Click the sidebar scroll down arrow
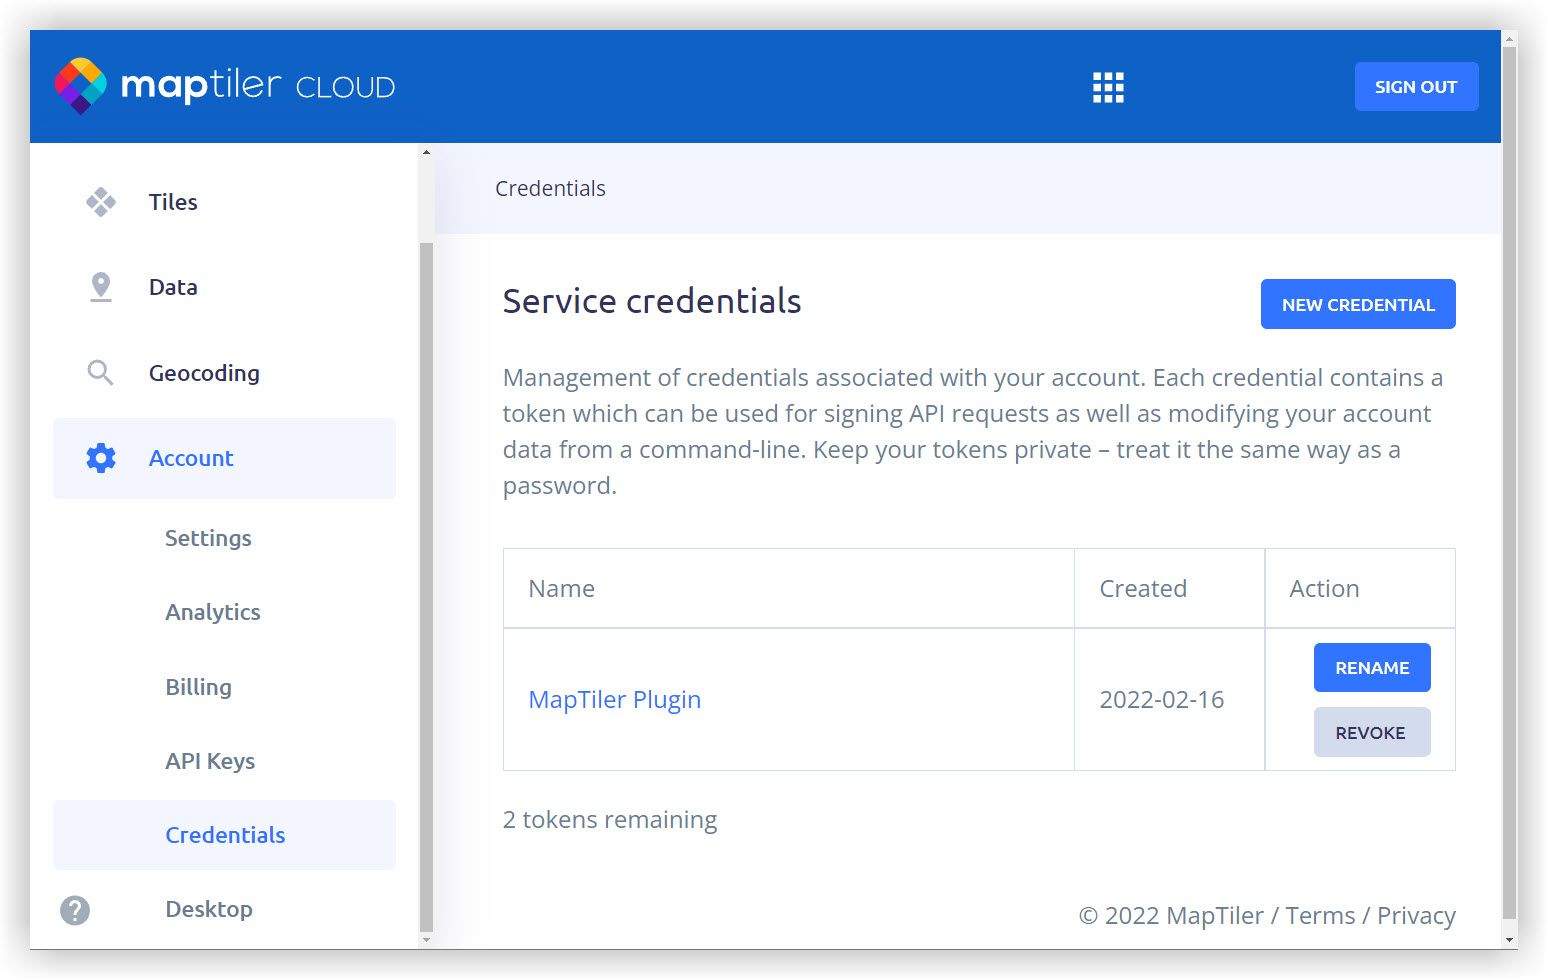 coord(426,939)
